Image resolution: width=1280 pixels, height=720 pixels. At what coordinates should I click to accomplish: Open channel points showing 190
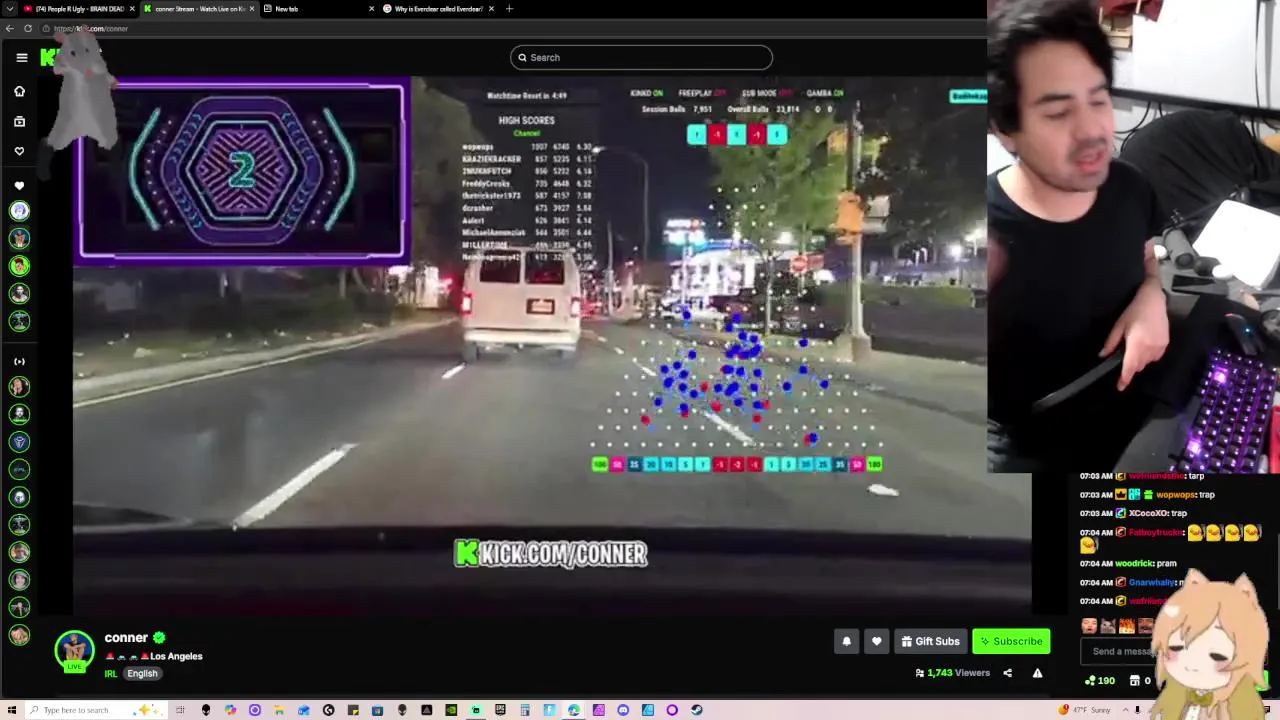tap(1100, 681)
